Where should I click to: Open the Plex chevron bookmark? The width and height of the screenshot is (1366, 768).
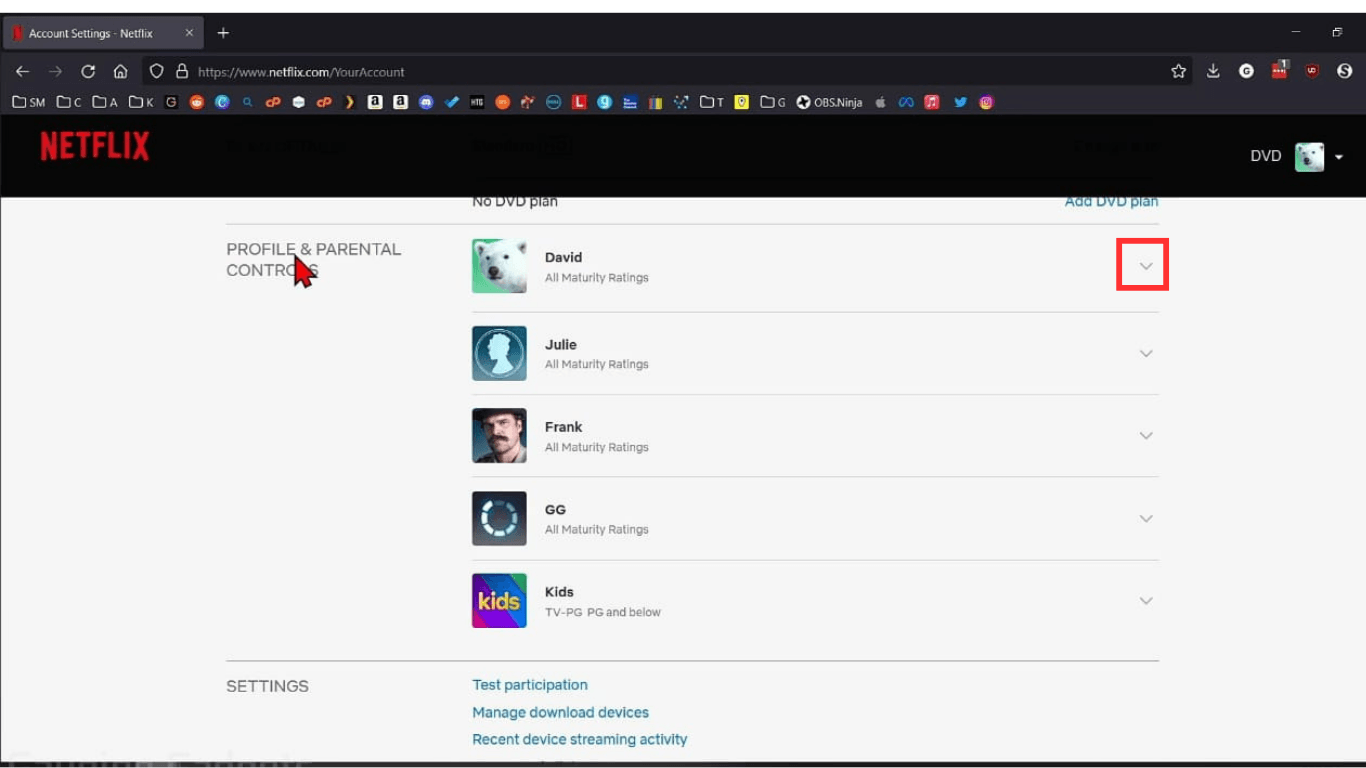349,102
